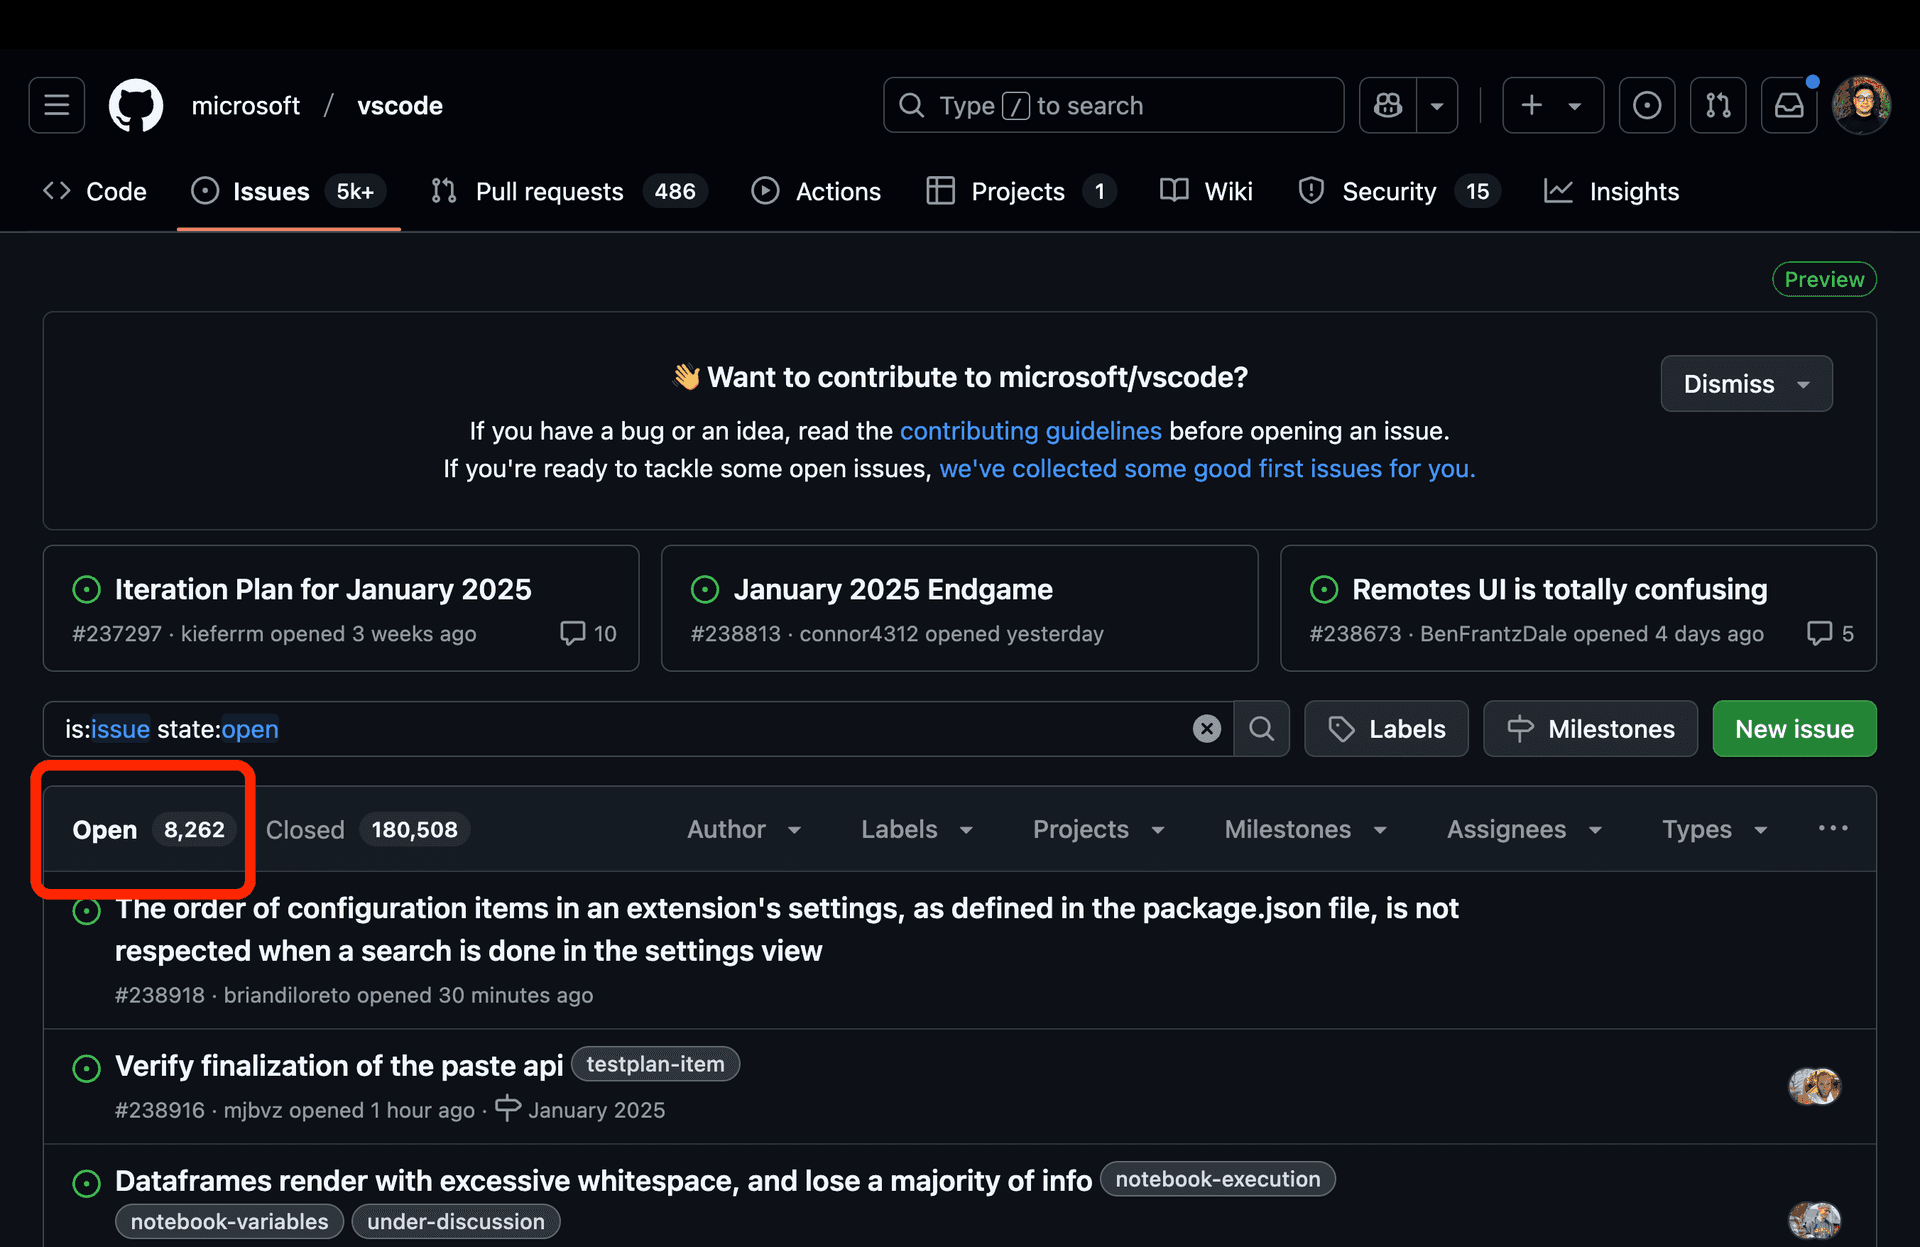This screenshot has height=1247, width=1920.
Task: Expand the Author filter dropdown
Action: pos(744,830)
